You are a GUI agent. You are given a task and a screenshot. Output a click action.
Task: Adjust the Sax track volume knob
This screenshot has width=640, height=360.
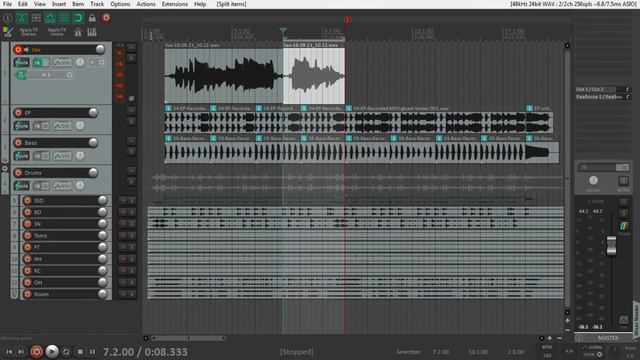(100, 49)
